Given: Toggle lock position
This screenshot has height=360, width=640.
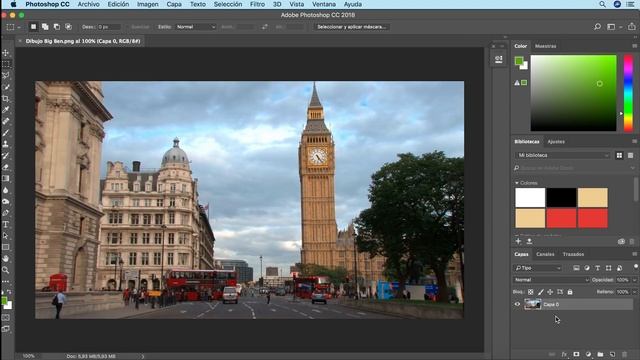Looking at the screenshot, I should pos(550,292).
